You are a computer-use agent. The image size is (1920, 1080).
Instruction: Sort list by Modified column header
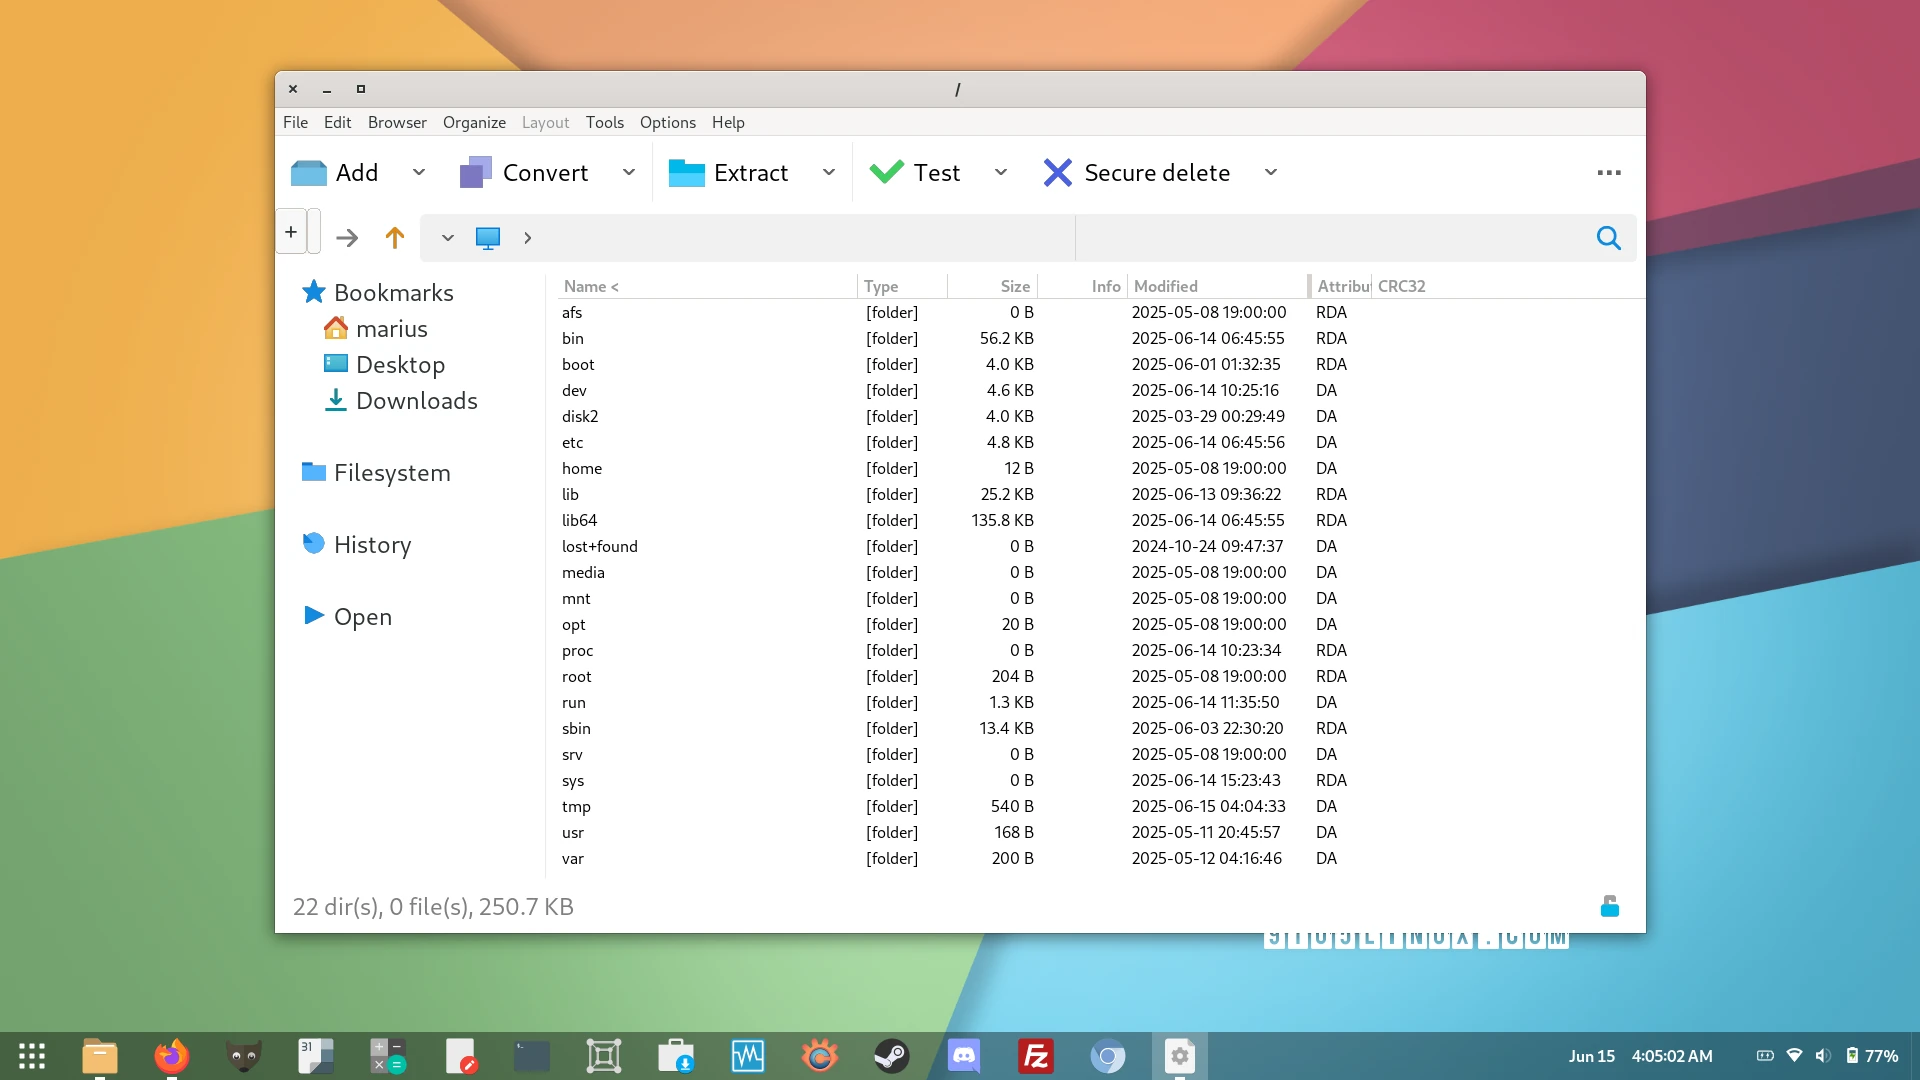coord(1165,286)
